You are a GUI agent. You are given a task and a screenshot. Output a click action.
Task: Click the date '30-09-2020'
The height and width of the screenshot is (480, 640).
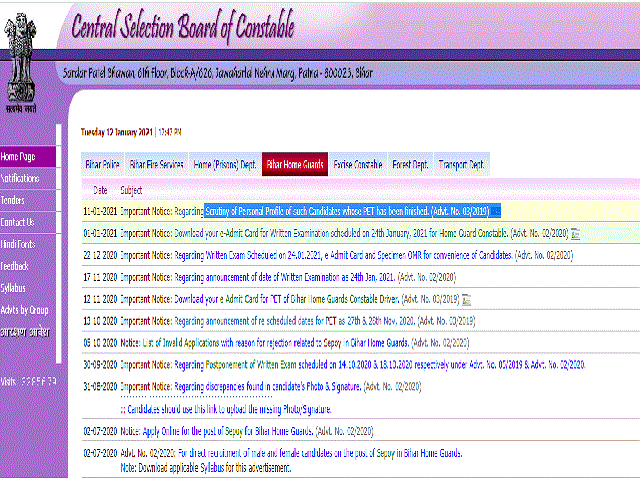pyautogui.click(x=100, y=364)
